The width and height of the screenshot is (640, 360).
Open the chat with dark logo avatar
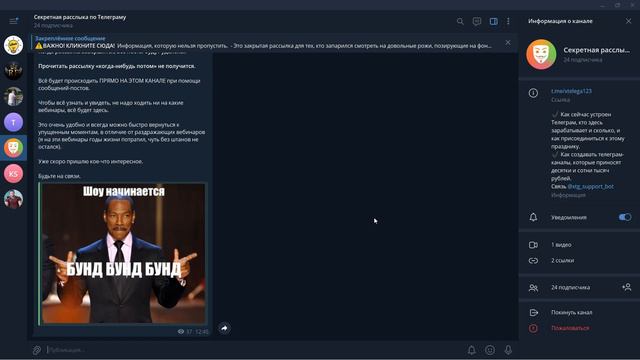[13, 71]
